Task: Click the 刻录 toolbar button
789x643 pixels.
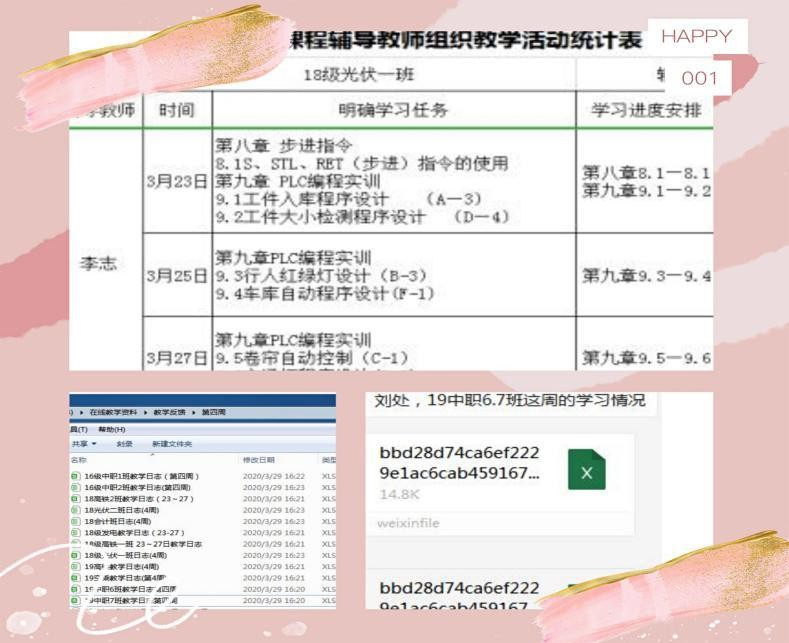Action: 124,444
